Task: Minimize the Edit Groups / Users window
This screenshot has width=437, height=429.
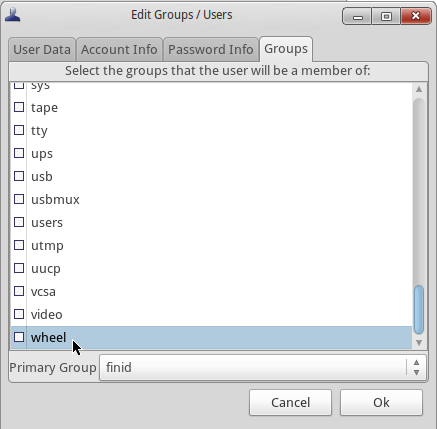Action: [357, 16]
